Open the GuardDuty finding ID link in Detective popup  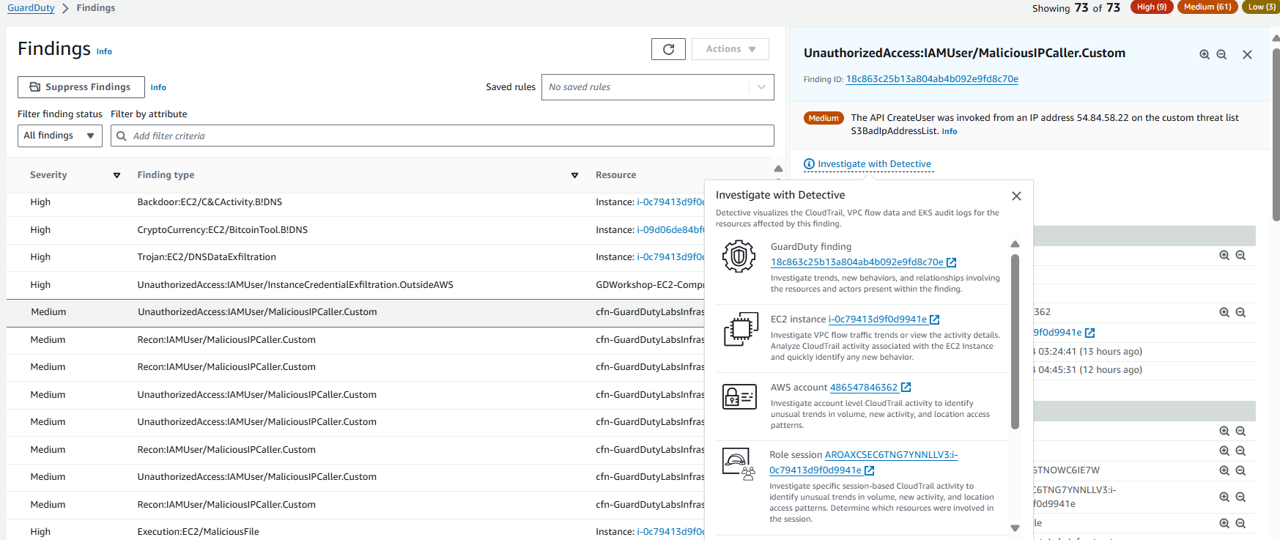857,263
